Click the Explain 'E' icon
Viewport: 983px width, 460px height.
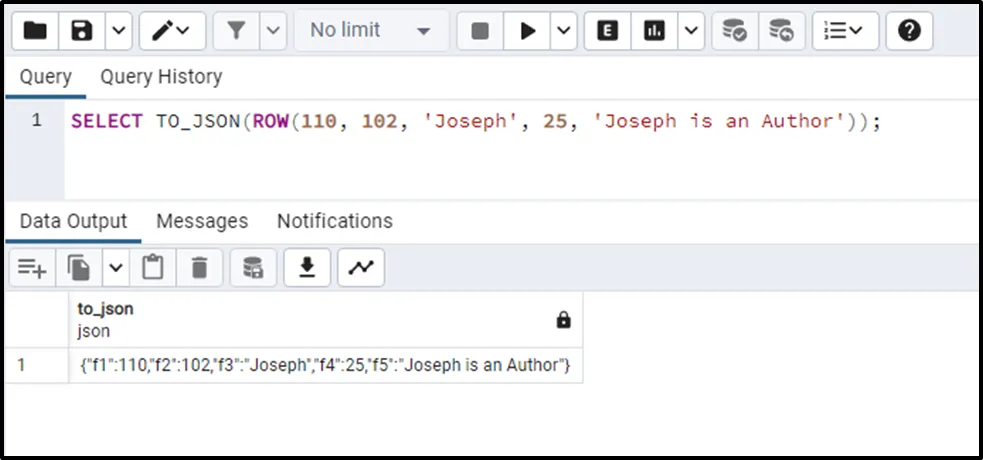pyautogui.click(x=607, y=31)
